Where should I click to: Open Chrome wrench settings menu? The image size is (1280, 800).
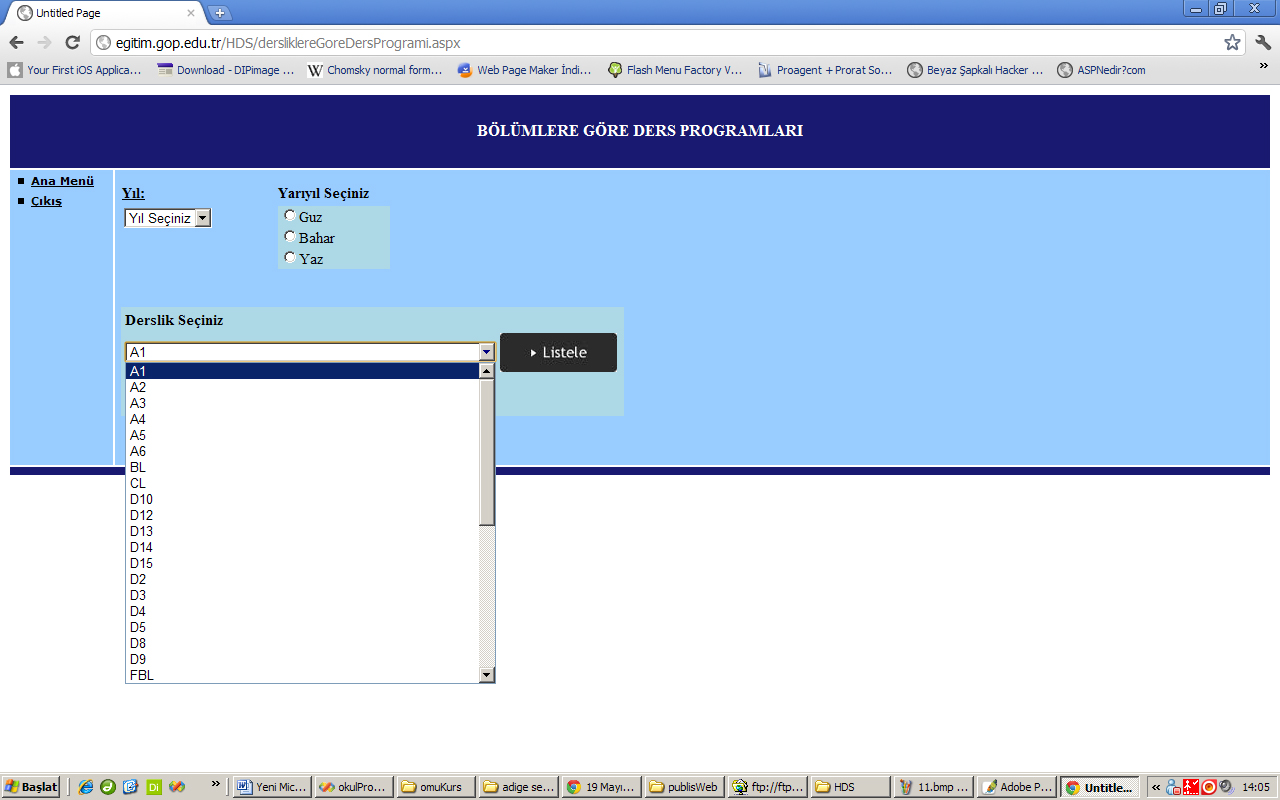[x=1262, y=42]
